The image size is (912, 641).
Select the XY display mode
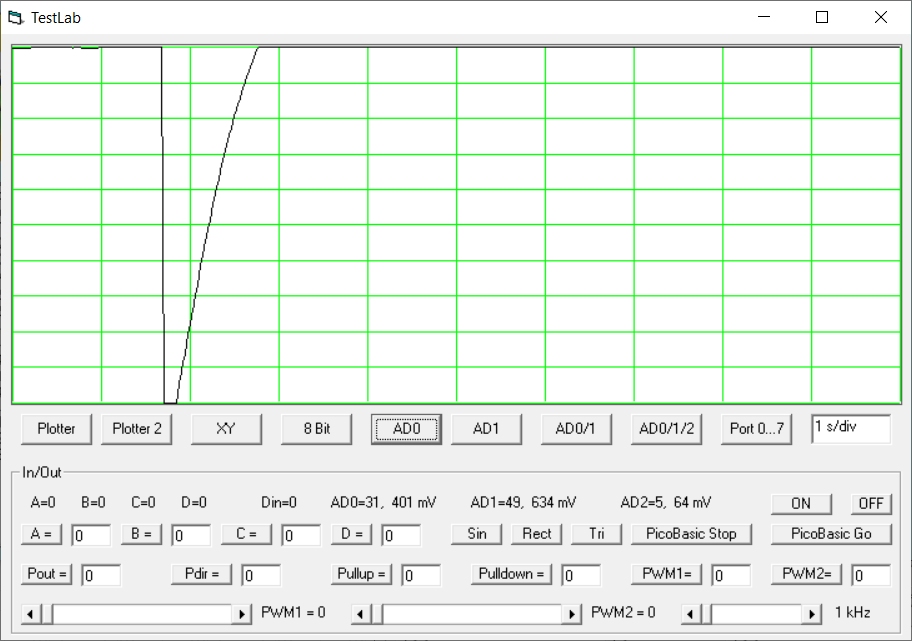[x=226, y=429]
